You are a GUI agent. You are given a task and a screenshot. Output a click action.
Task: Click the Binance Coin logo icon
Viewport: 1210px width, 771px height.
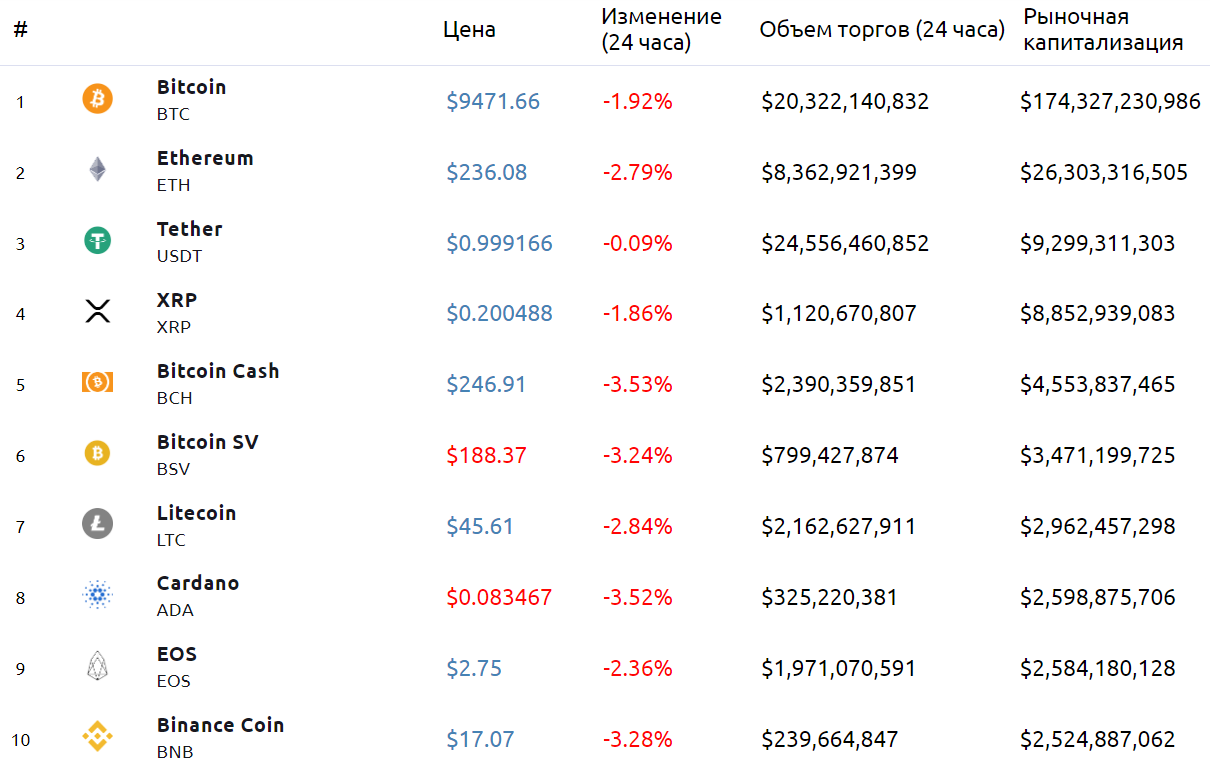coord(97,738)
